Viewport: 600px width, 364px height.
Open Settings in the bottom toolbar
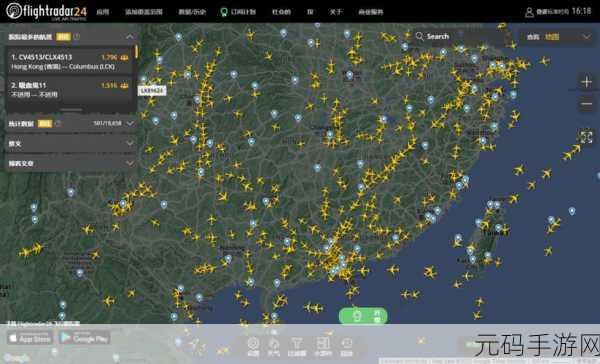253,347
